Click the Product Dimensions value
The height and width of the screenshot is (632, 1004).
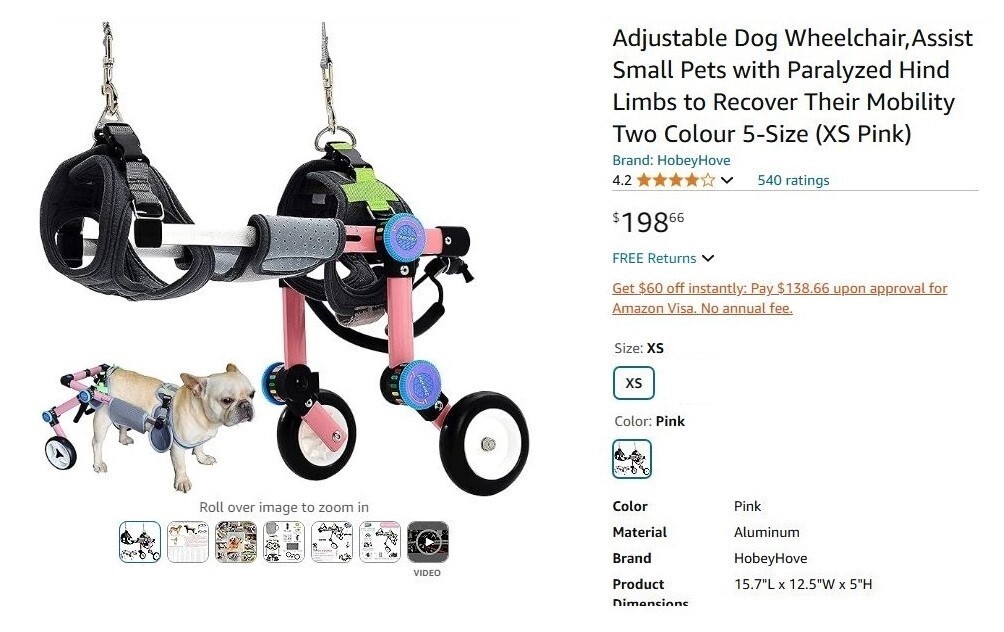(x=803, y=584)
